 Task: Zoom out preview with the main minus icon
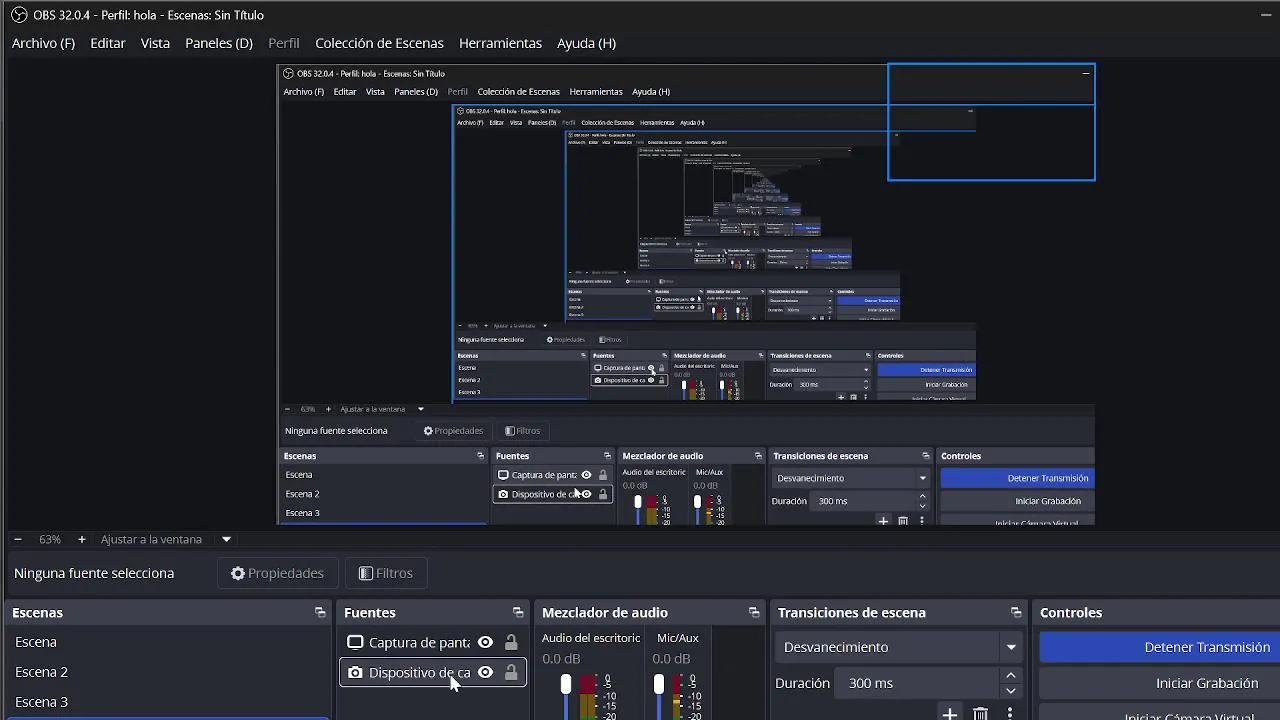pos(18,539)
